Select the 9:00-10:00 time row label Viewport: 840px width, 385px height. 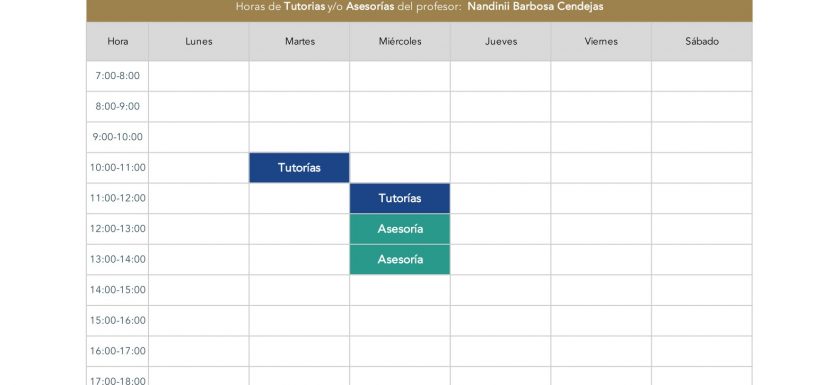117,137
